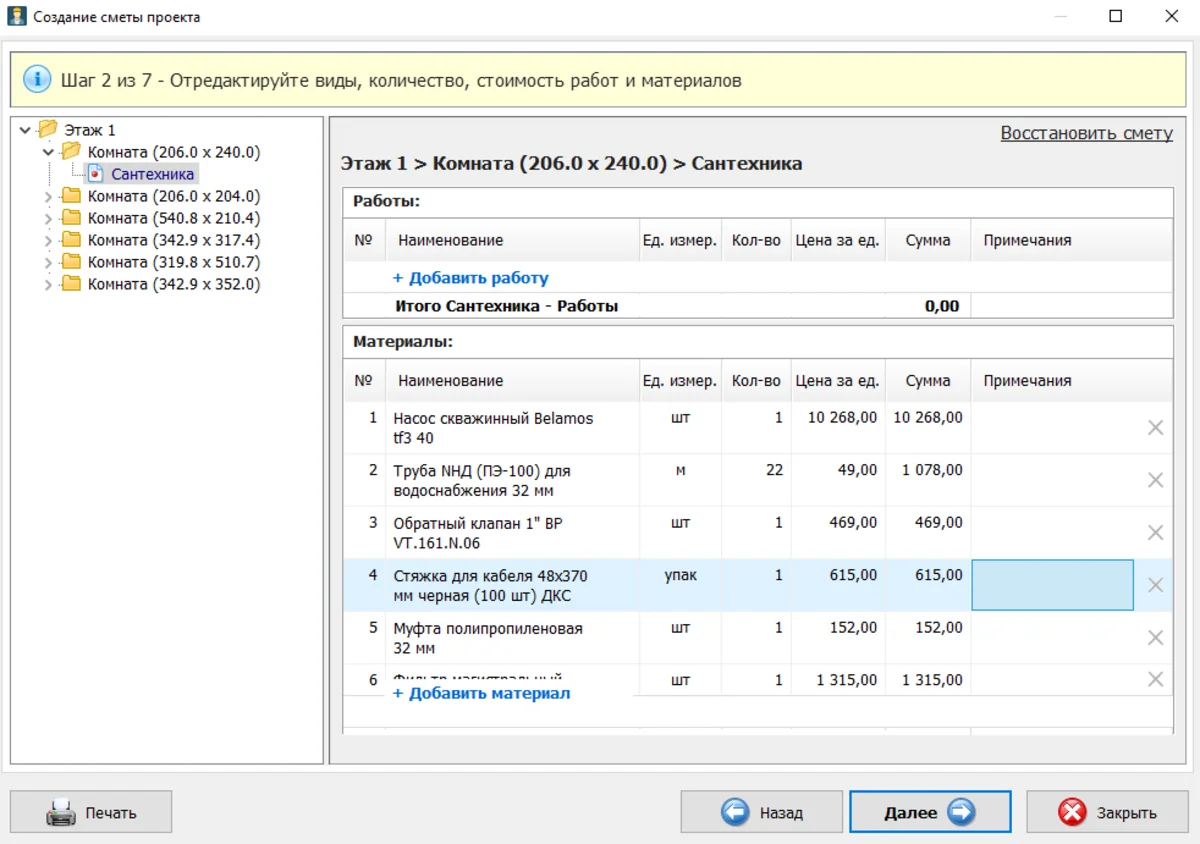The image size is (1200, 844).
Task: Remove the Стяжка для кабеля material row
Action: pyautogui.click(x=1155, y=585)
